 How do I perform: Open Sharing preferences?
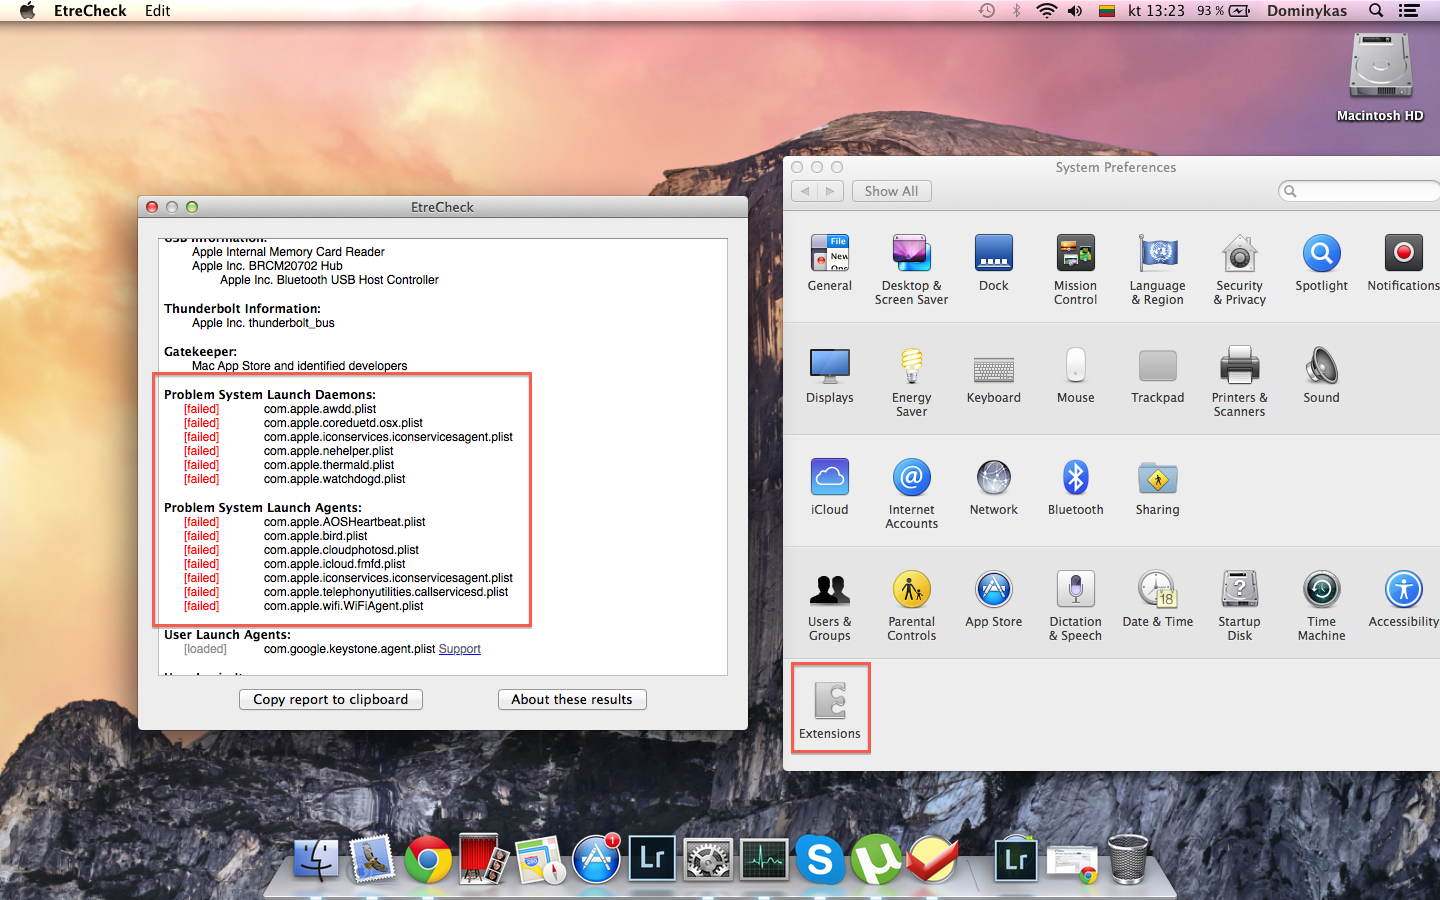click(x=1157, y=487)
